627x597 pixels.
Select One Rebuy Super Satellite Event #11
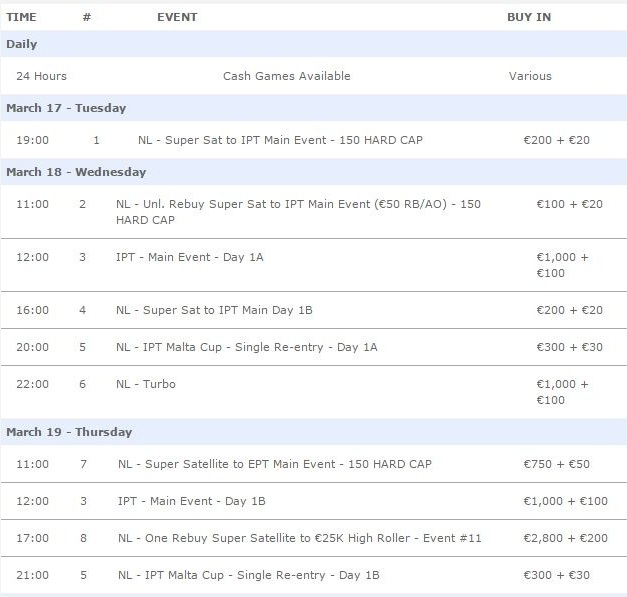click(x=314, y=538)
